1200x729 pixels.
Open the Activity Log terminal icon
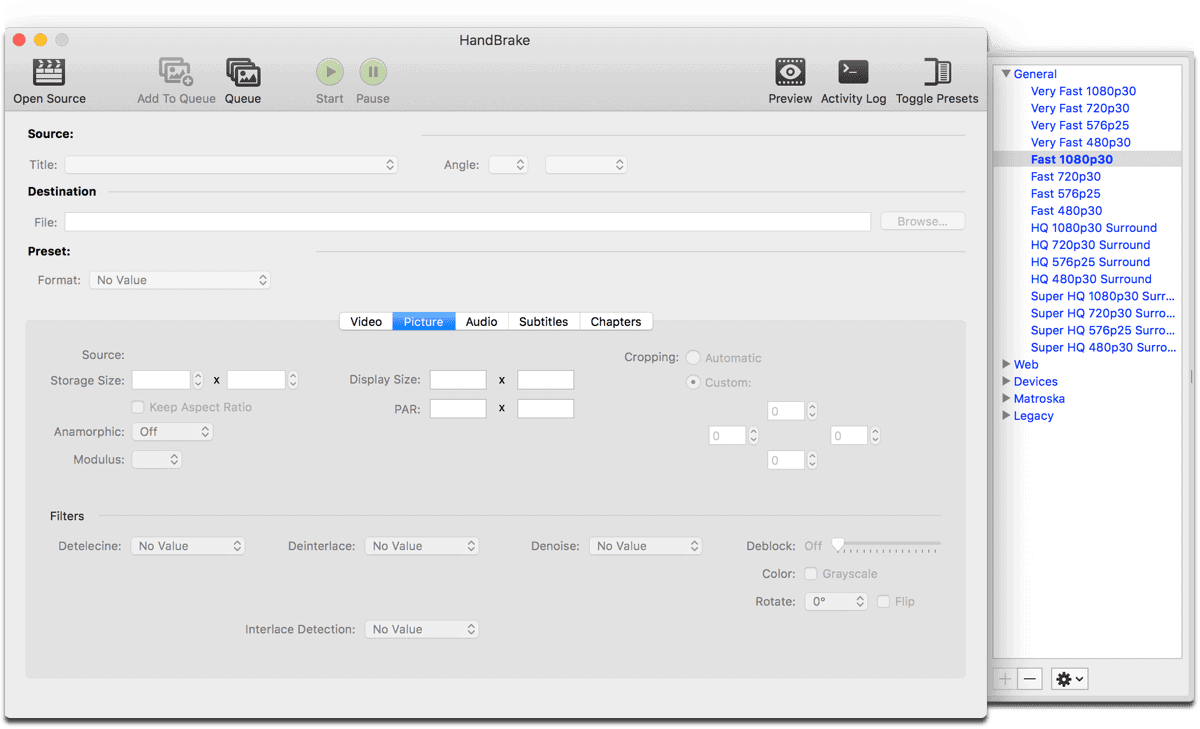pos(853,72)
